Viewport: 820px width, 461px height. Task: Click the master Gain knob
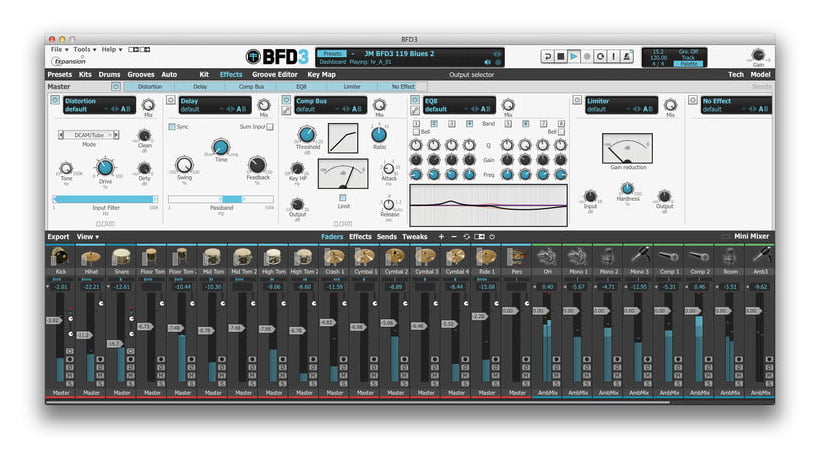coord(758,55)
